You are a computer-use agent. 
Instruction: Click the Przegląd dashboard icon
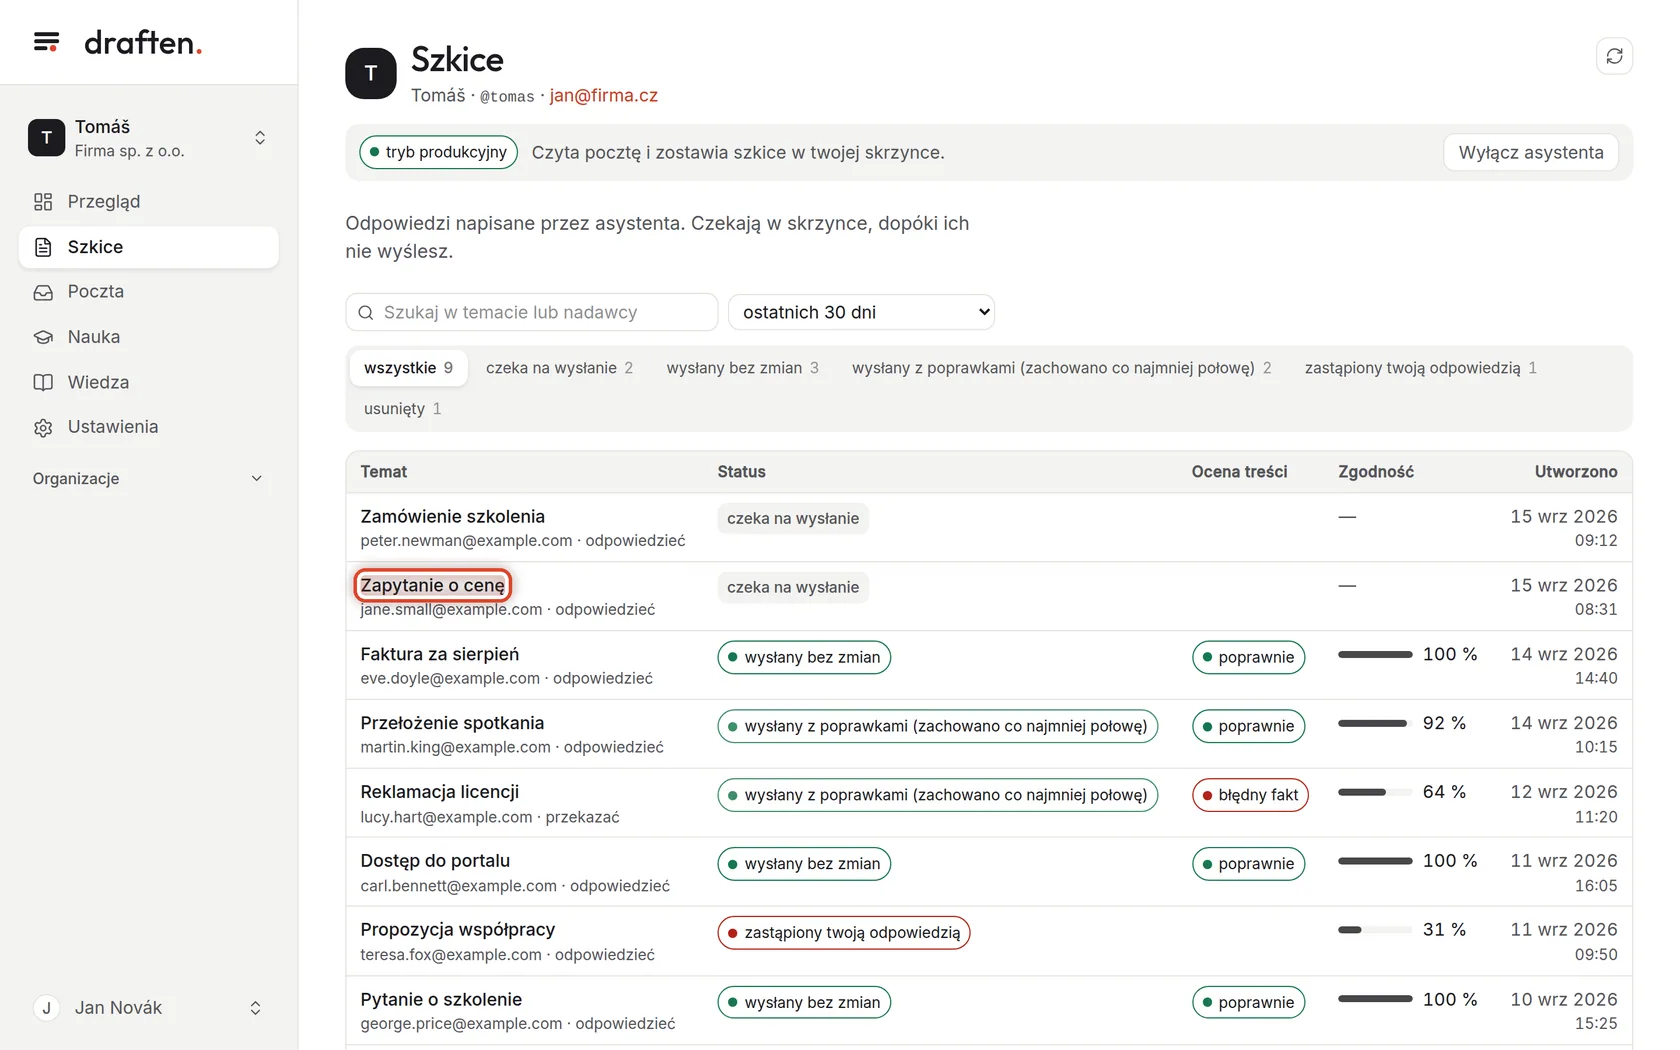coord(43,202)
